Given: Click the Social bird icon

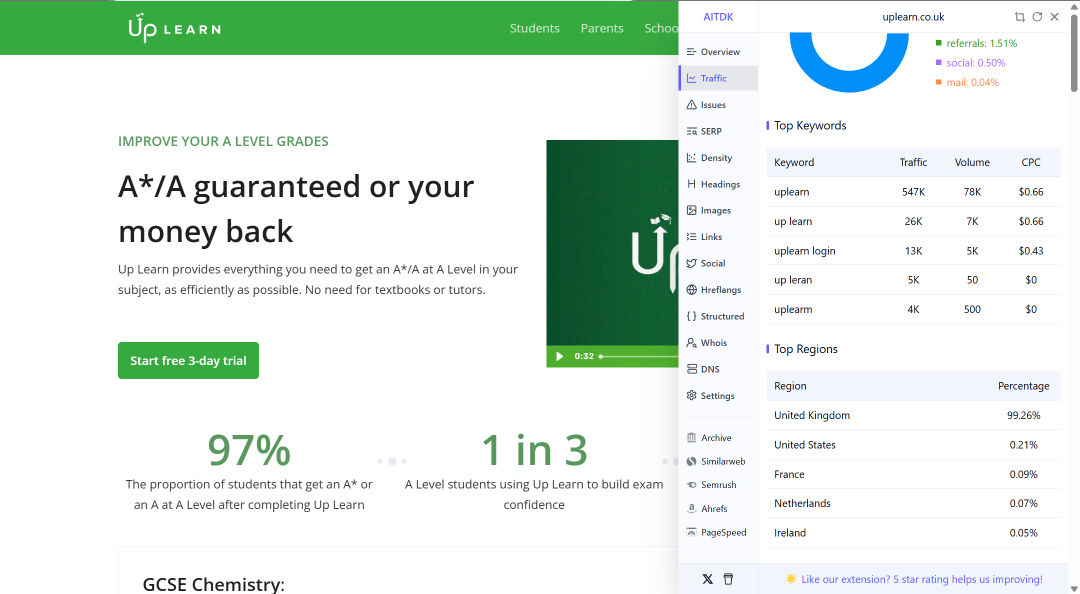Looking at the screenshot, I should point(692,263).
